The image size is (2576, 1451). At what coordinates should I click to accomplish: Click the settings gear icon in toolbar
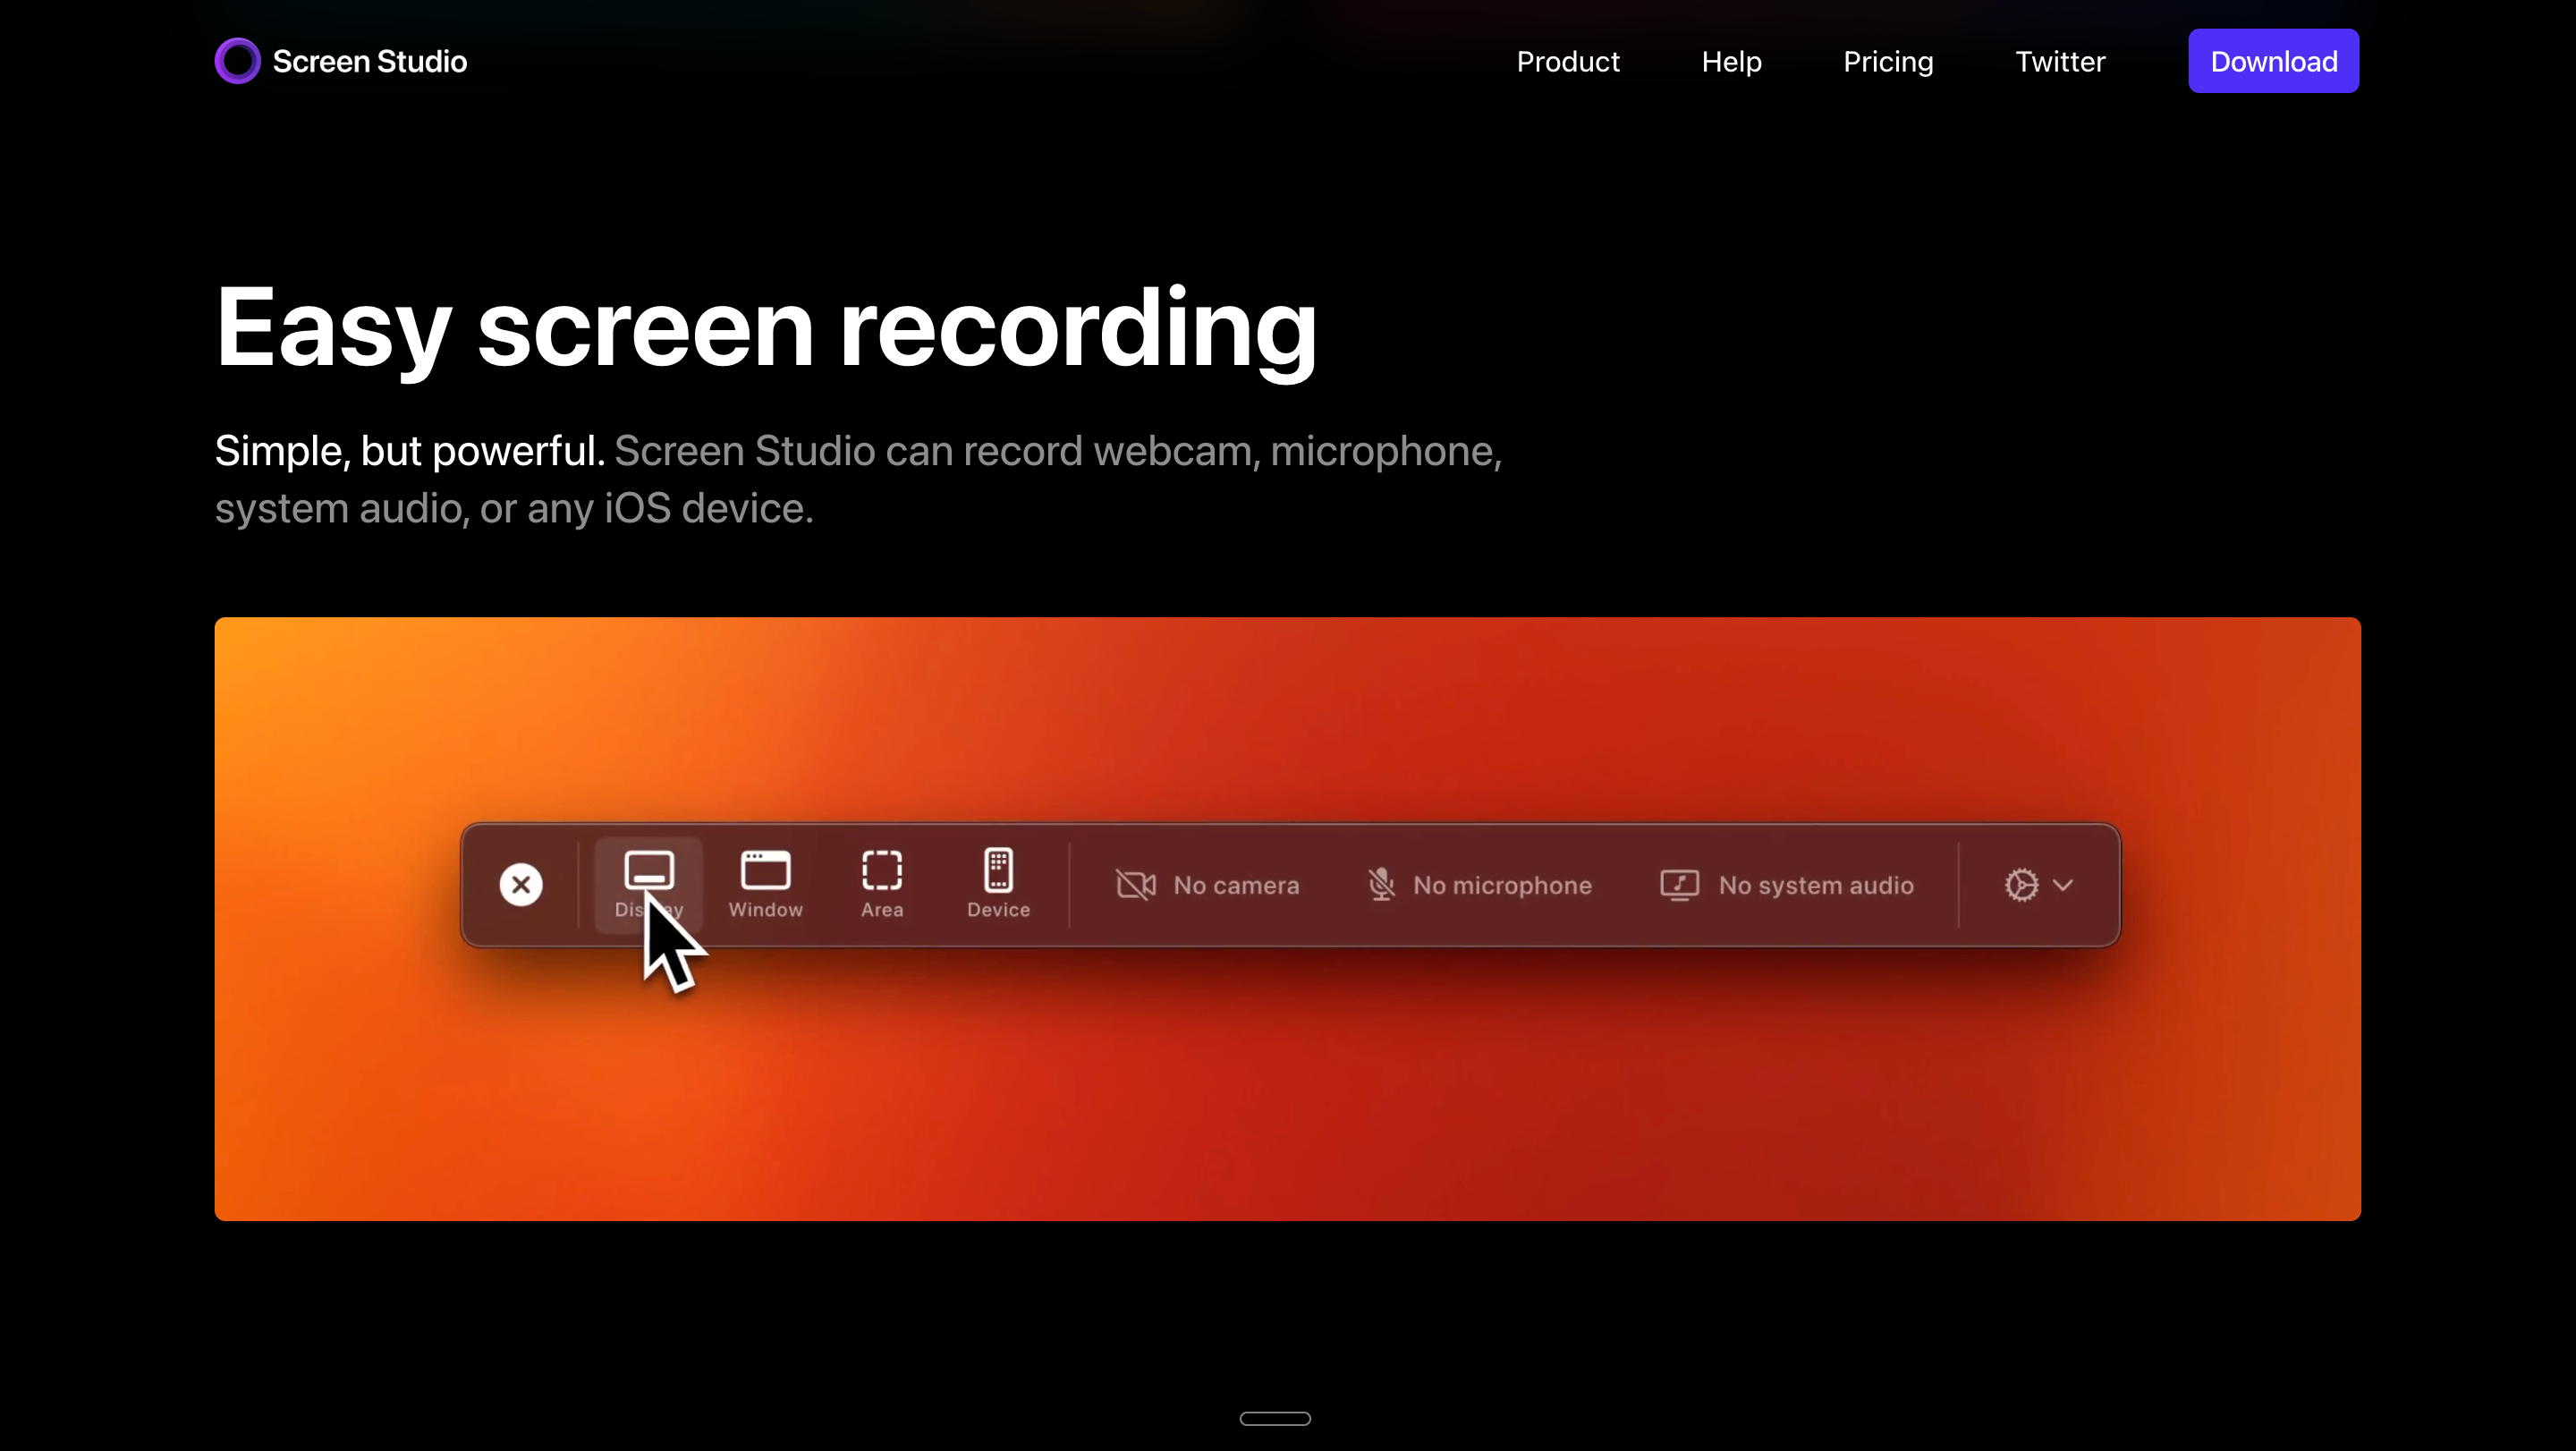(2021, 885)
